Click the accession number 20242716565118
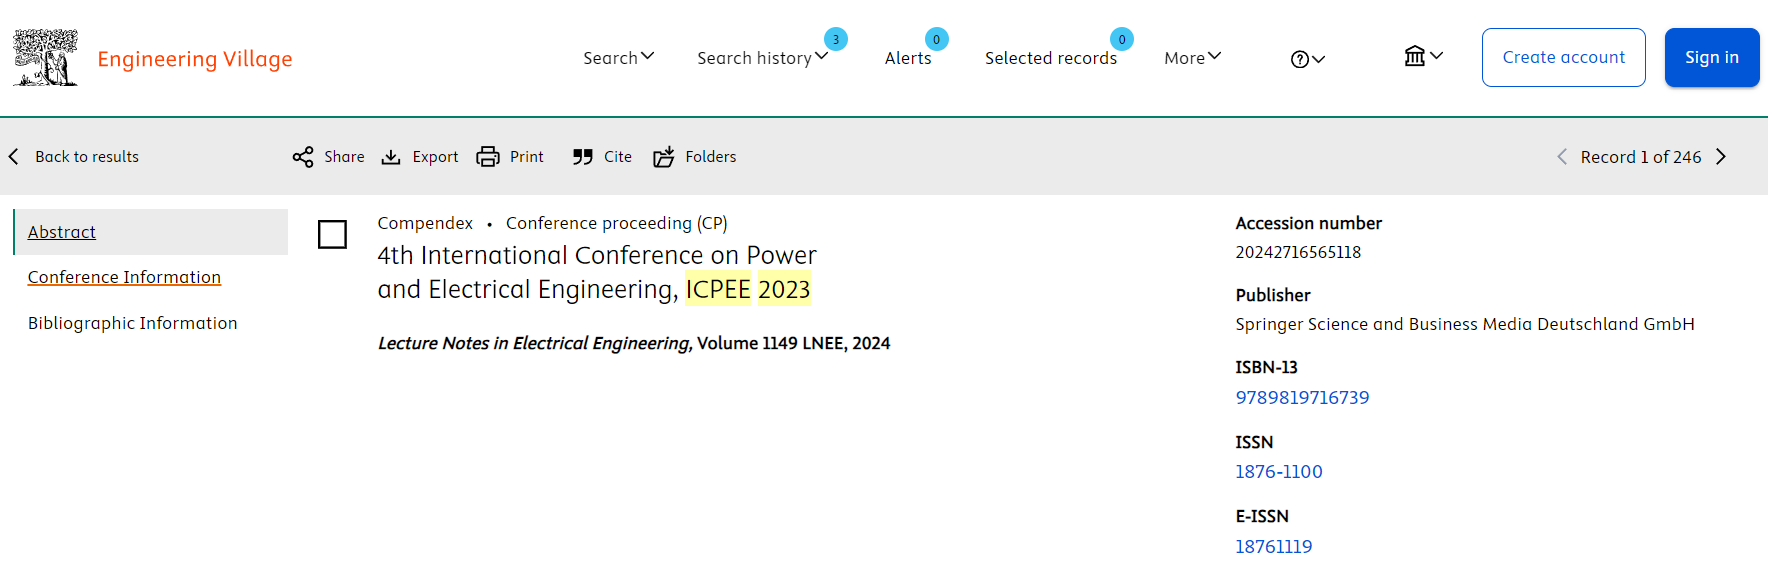The width and height of the screenshot is (1768, 585). click(1298, 252)
